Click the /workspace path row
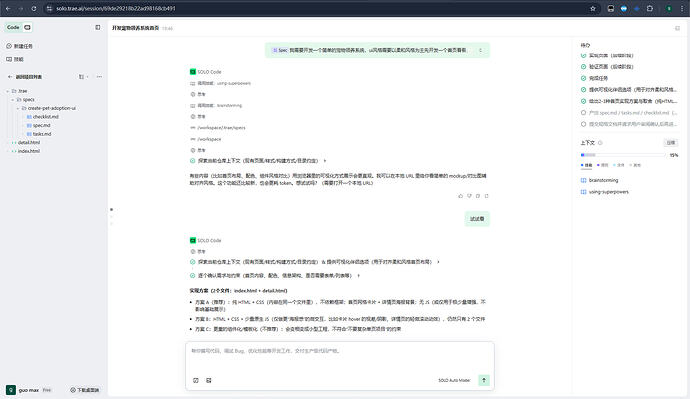The height and width of the screenshot is (399, 690). tap(206, 139)
